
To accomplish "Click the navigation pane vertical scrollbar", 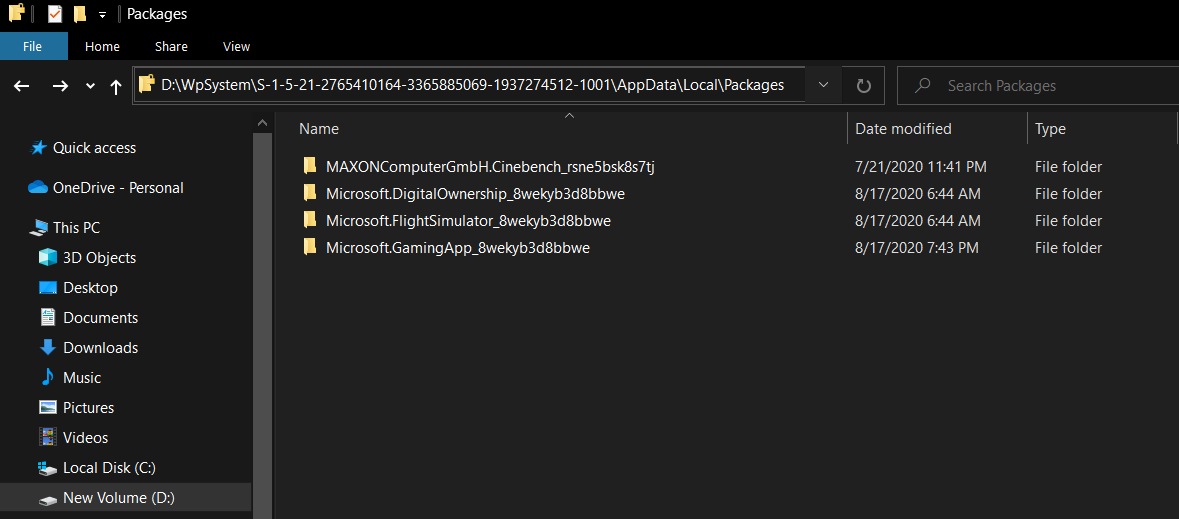I will [262, 326].
